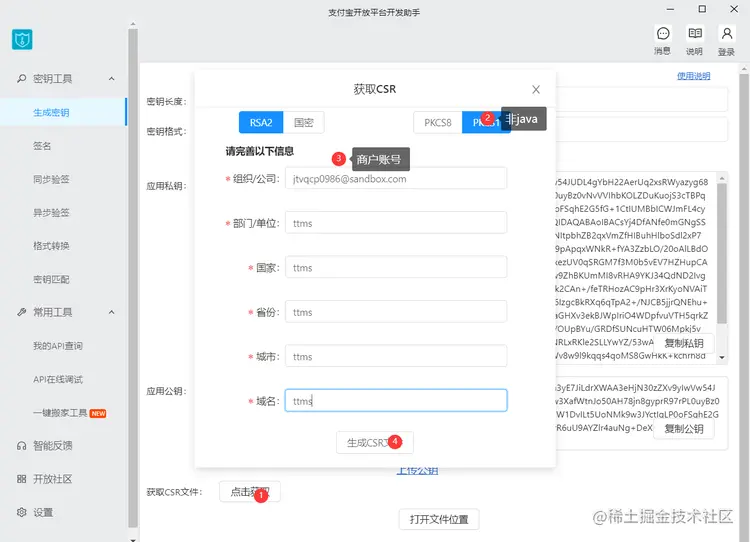Click the 域名 input field

click(396, 401)
